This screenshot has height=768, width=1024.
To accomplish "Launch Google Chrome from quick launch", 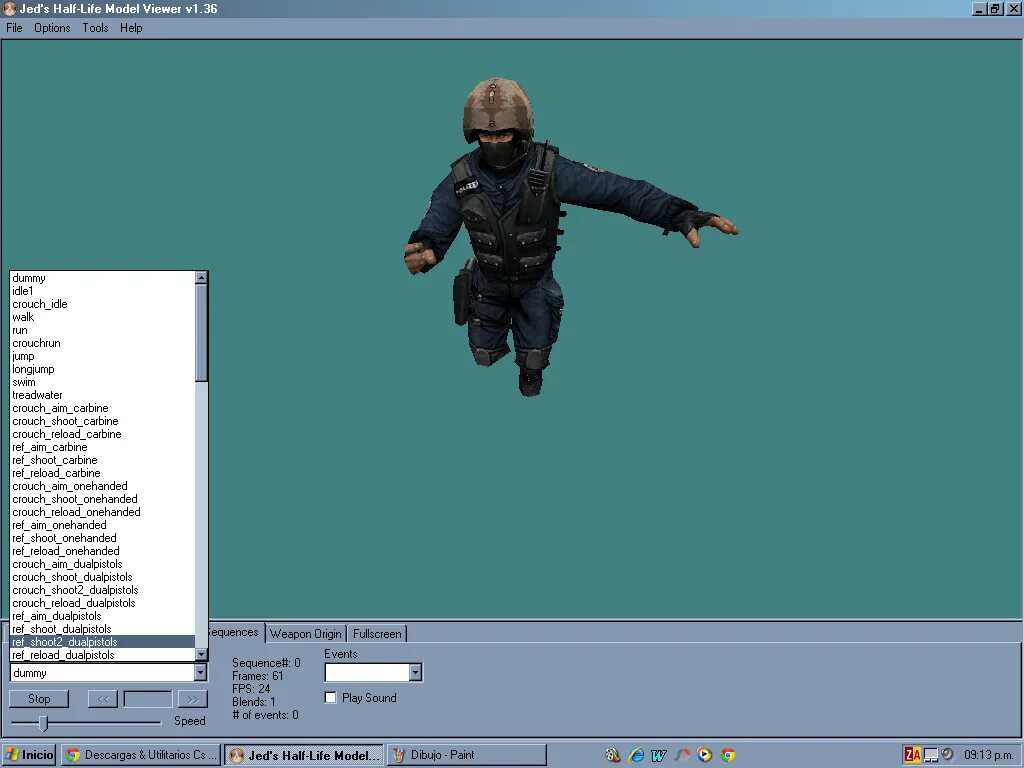I will (728, 755).
